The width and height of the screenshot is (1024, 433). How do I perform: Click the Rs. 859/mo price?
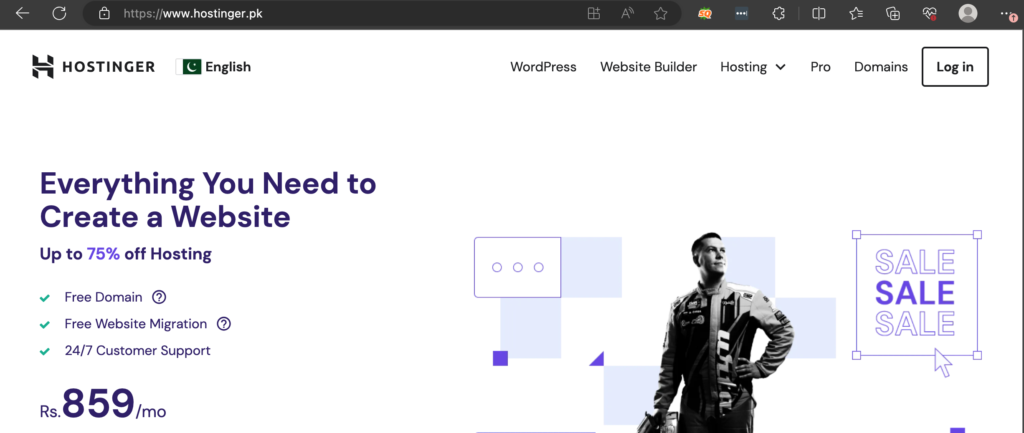pyautogui.click(x=103, y=405)
